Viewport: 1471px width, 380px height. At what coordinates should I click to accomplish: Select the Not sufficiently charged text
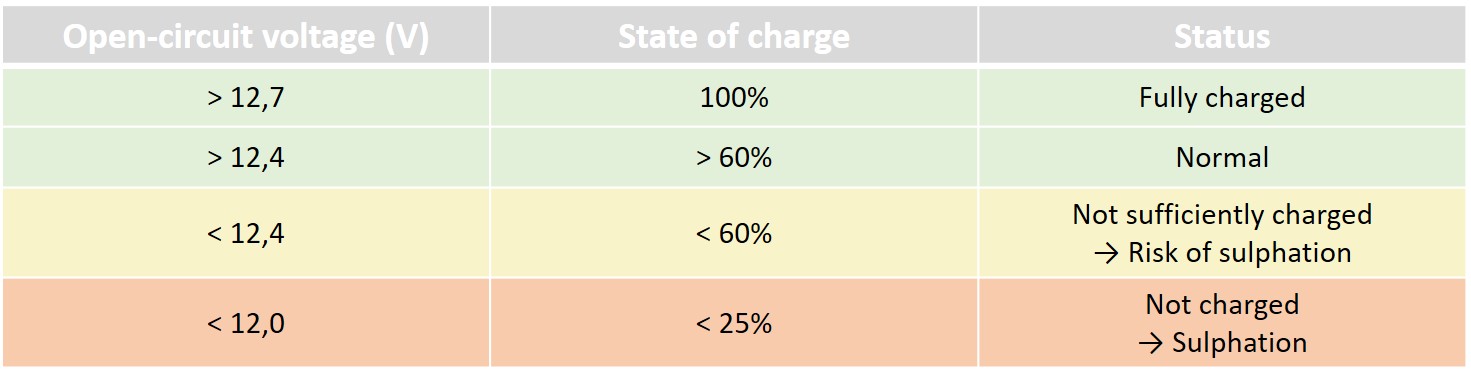(x=1222, y=214)
